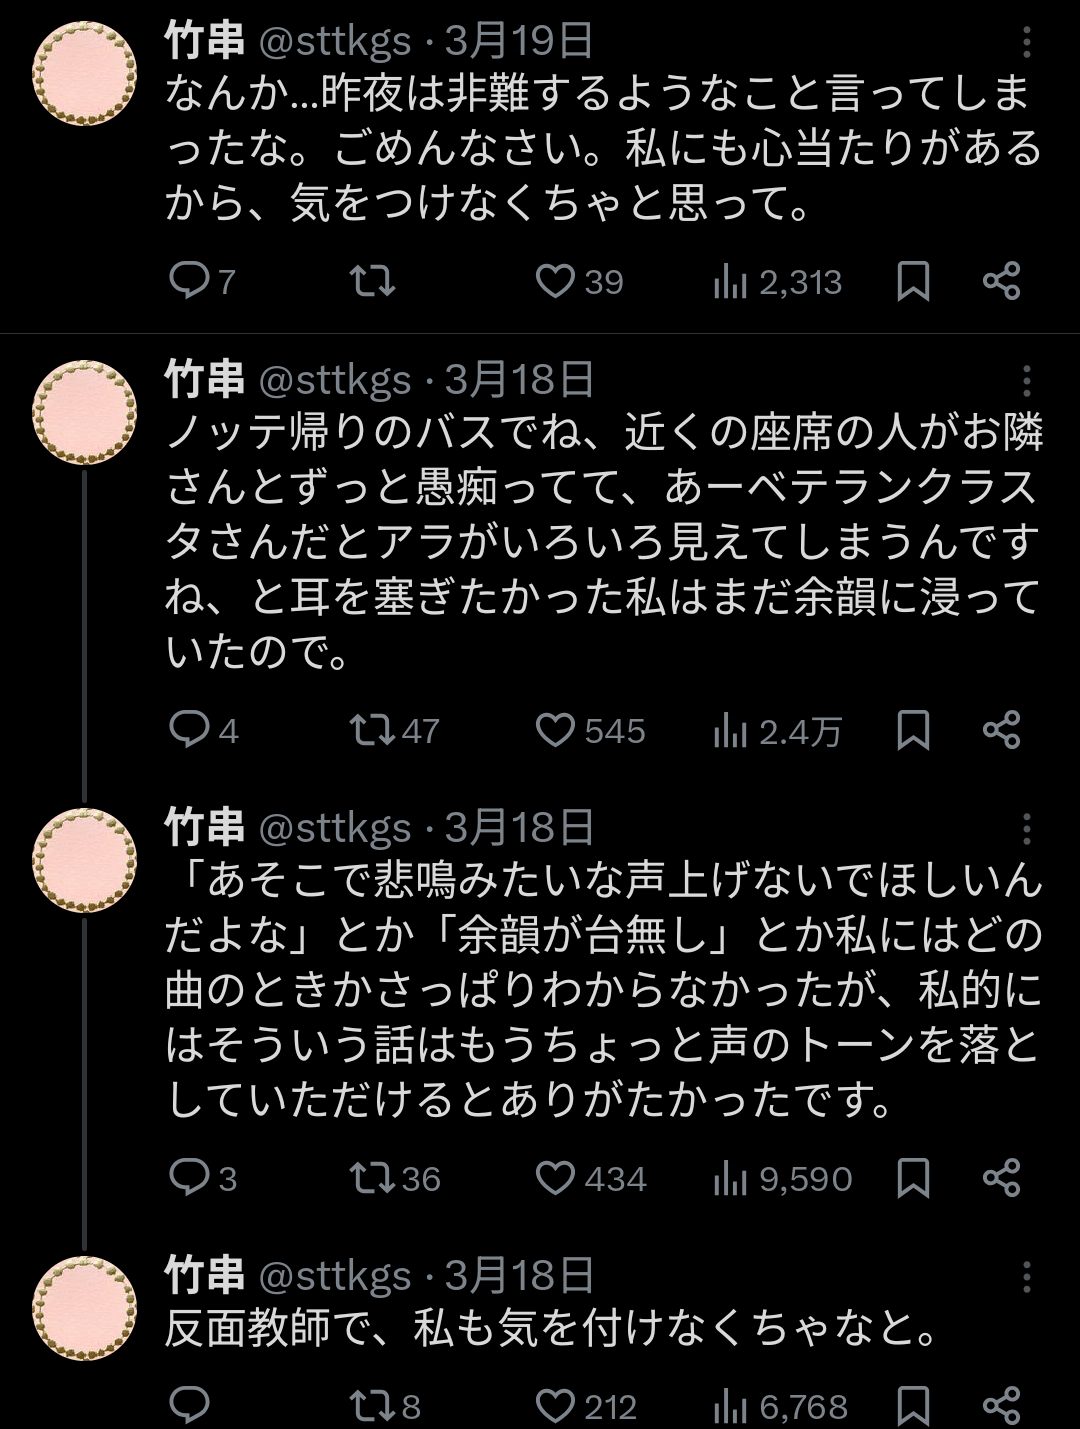
Task: Share the March 19 tweet
Action: click(x=1001, y=281)
